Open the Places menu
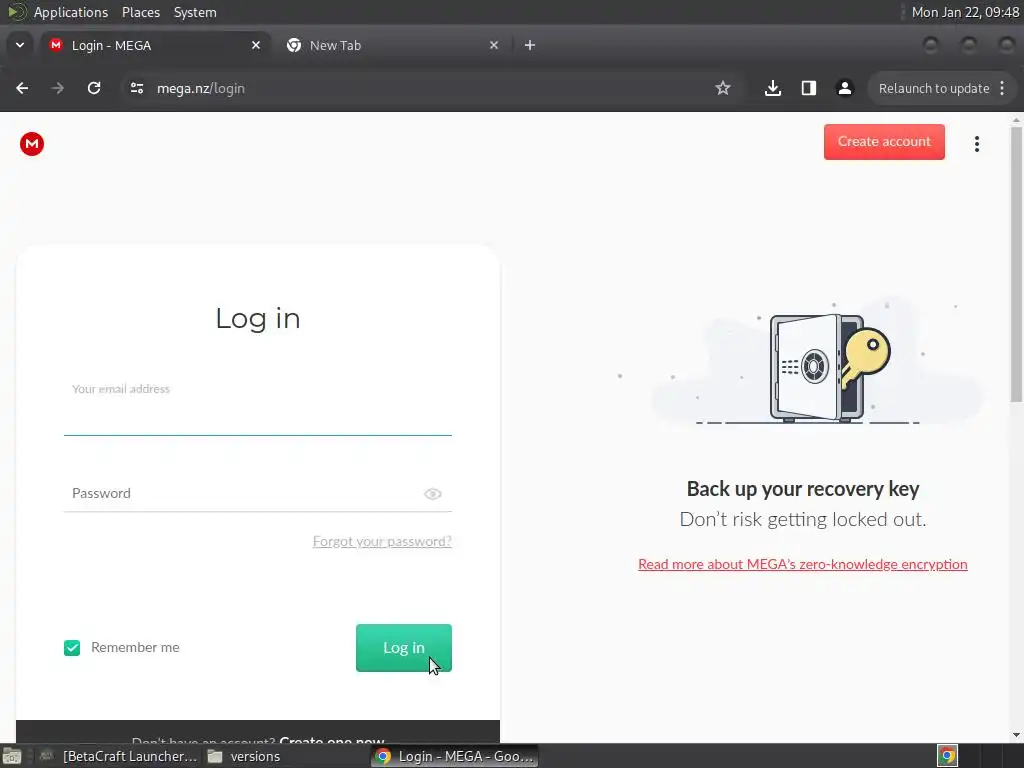Screen dimensions: 1024x768 click(140, 12)
